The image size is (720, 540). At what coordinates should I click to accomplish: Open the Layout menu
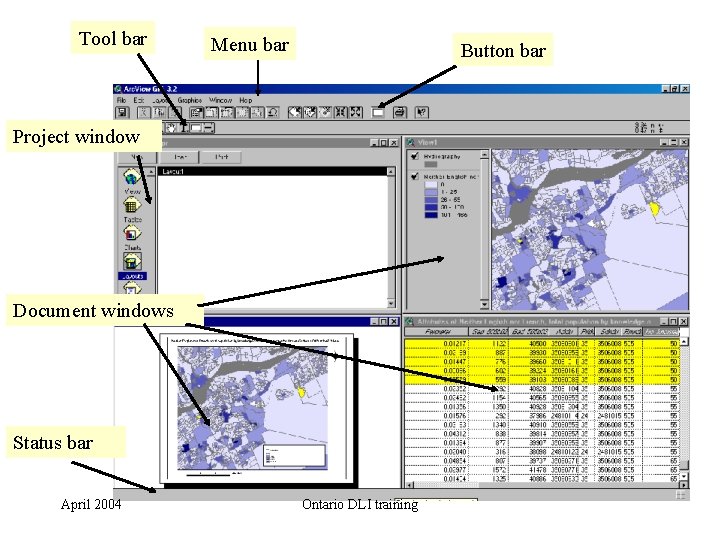click(161, 100)
